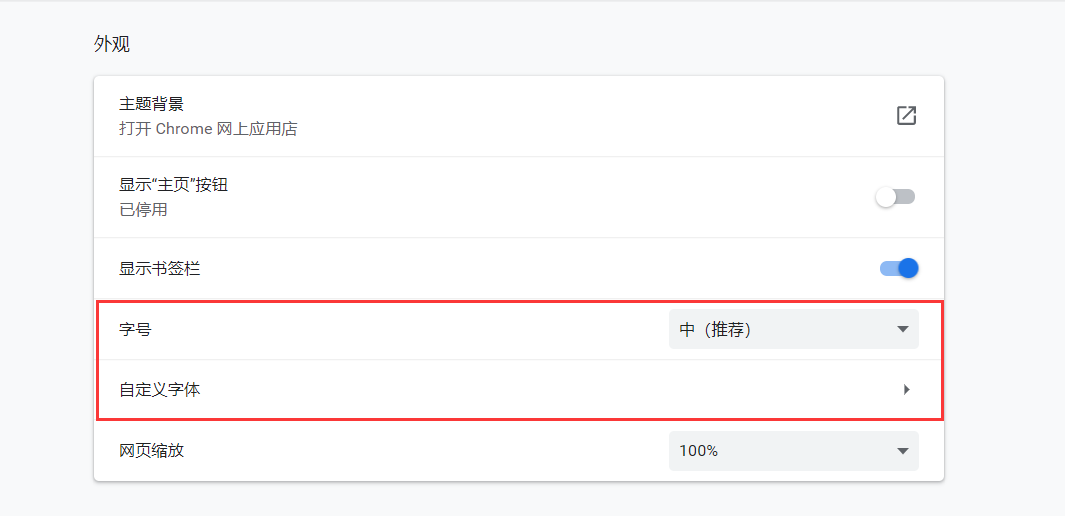Select the 中（推荐）value in the dropdown
The image size is (1065, 516).
click(715, 329)
